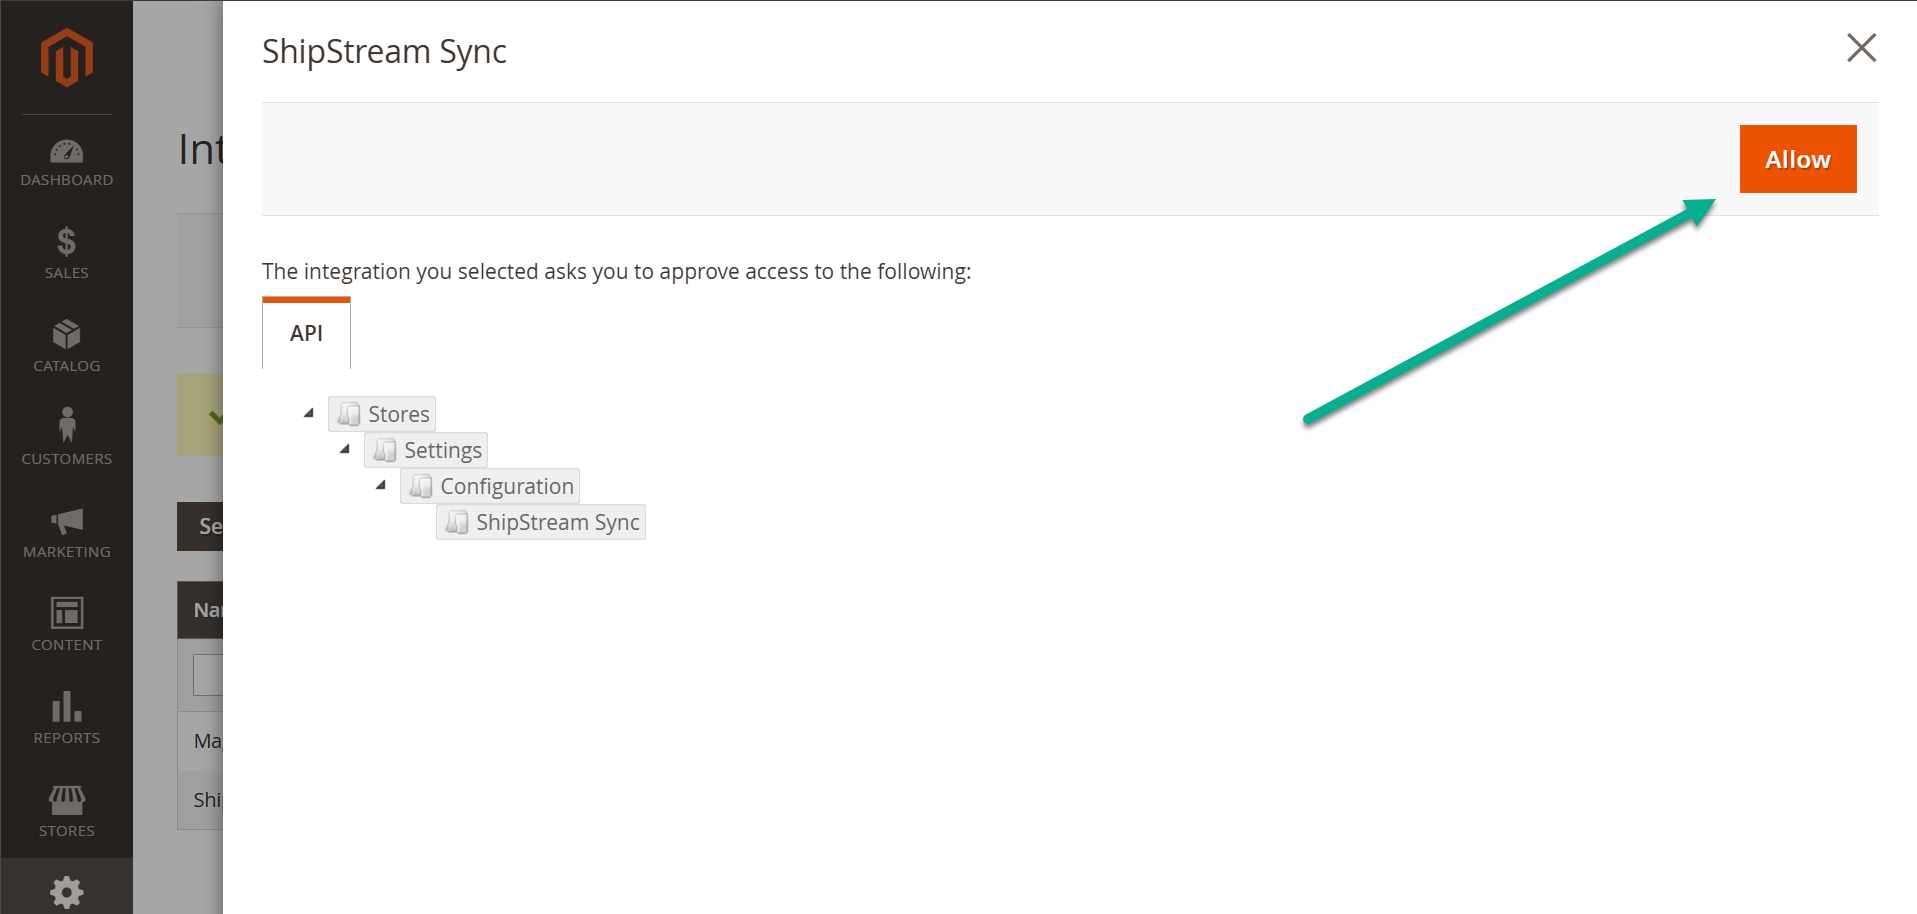Image resolution: width=1917 pixels, height=914 pixels.
Task: Select the ShipStream Sync tree item
Action: point(557,522)
